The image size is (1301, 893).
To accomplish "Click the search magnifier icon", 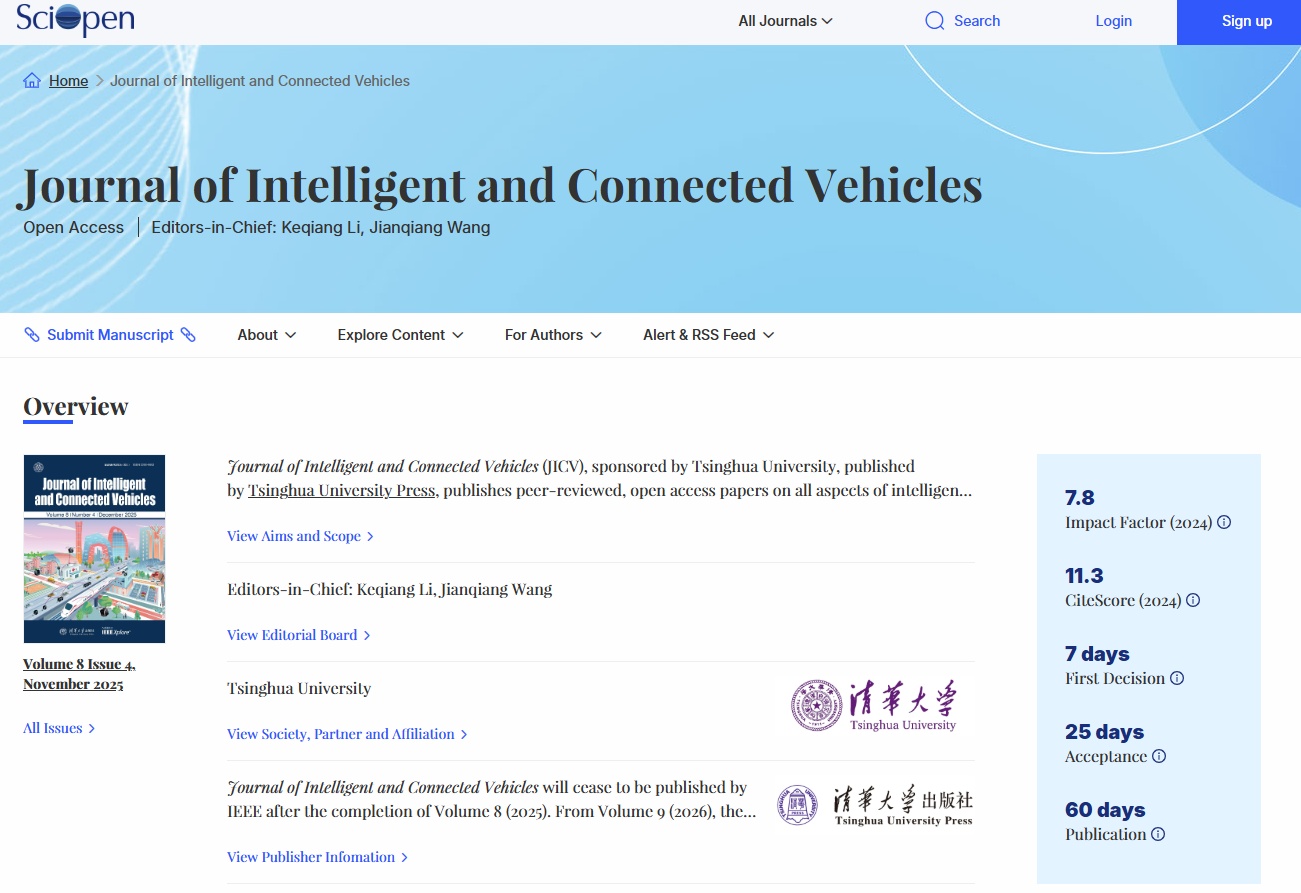I will 934,21.
